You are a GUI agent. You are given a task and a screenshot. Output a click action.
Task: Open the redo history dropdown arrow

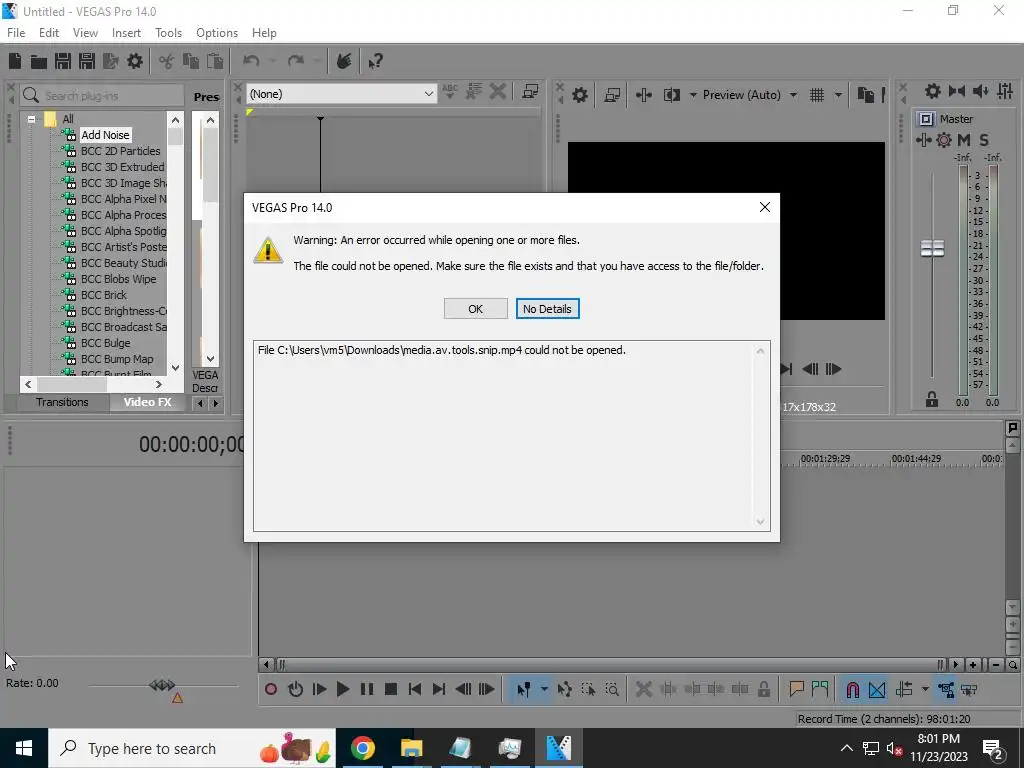(x=317, y=61)
